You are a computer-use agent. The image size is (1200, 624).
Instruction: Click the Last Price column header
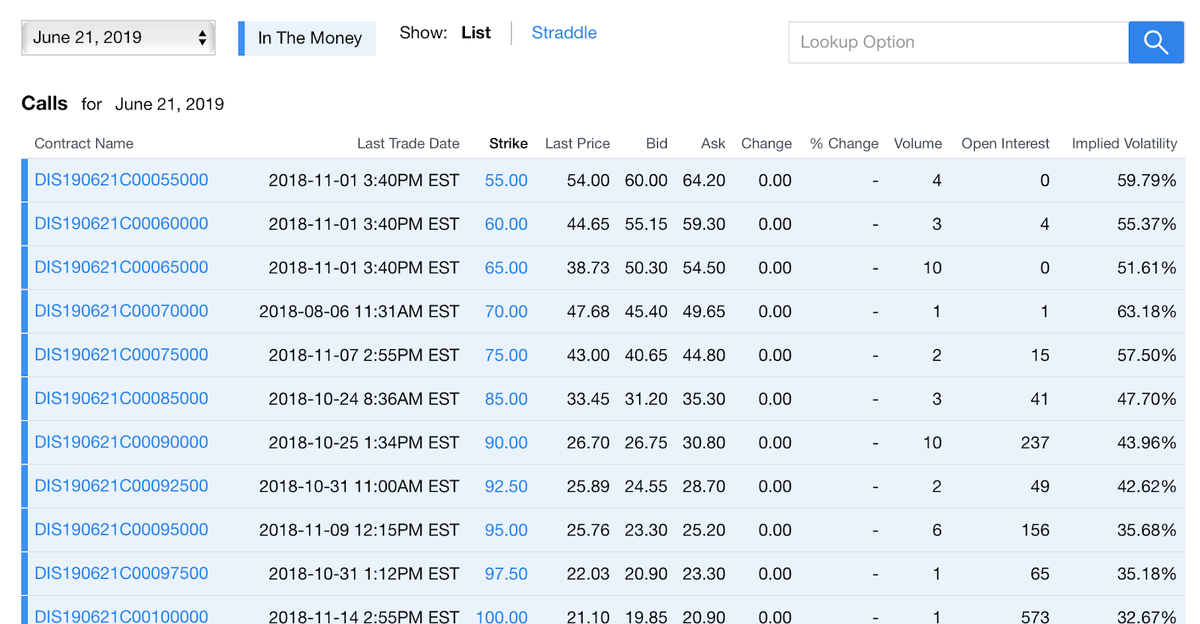577,143
